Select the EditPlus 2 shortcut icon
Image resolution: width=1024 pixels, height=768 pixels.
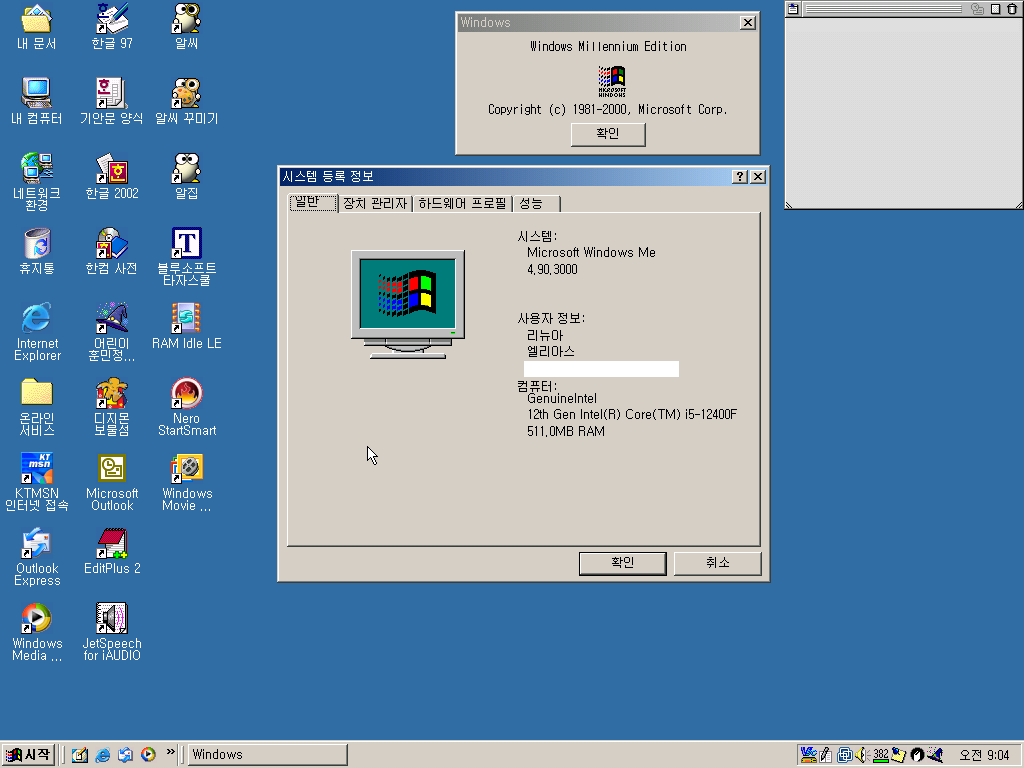[x=112, y=544]
